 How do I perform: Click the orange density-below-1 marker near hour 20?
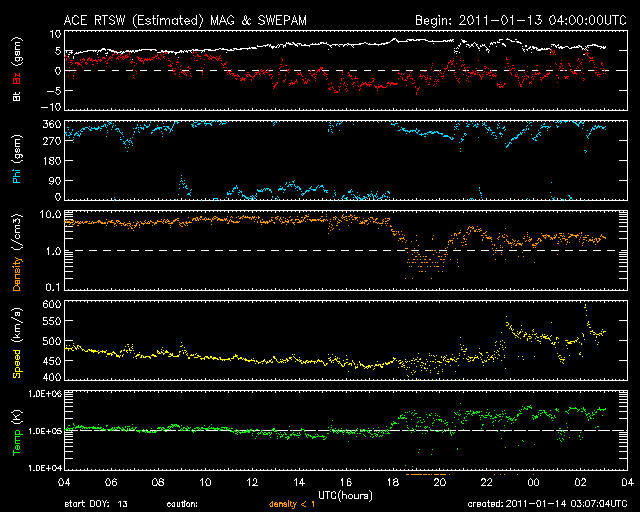(427, 473)
